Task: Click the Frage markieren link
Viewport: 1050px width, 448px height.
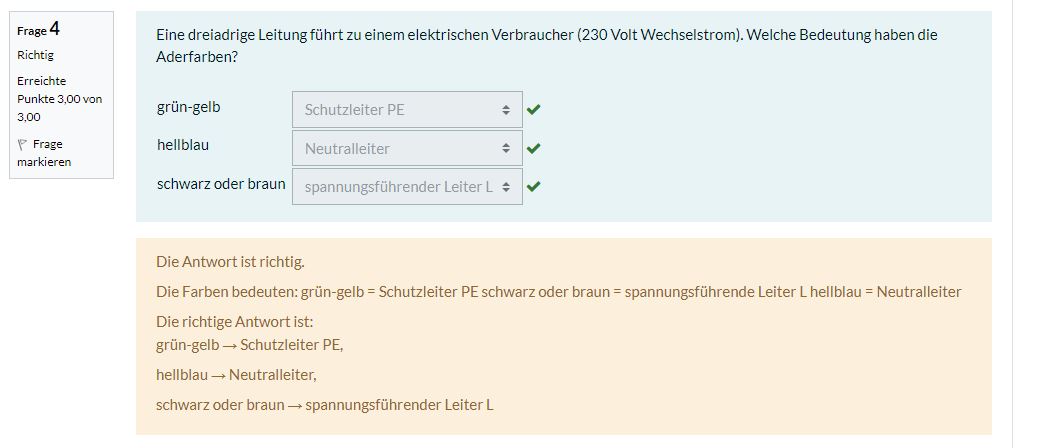Action: (x=44, y=153)
